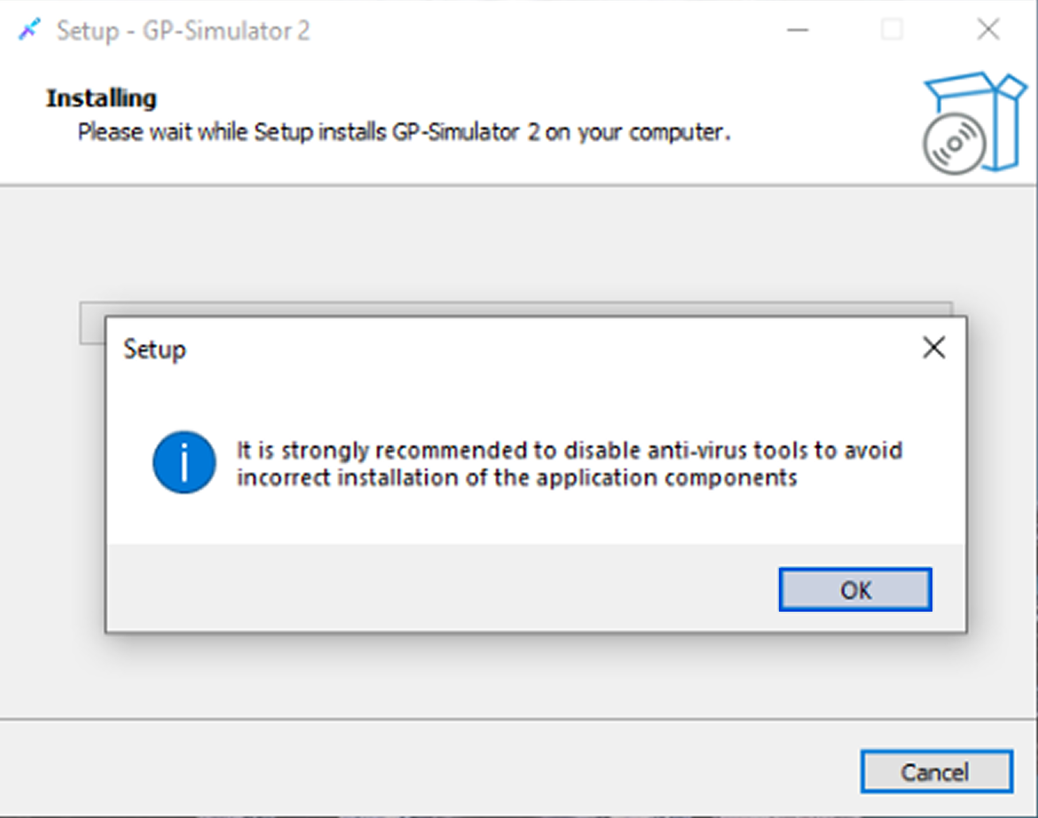
Task: Click the blue information icon
Action: click(x=184, y=463)
